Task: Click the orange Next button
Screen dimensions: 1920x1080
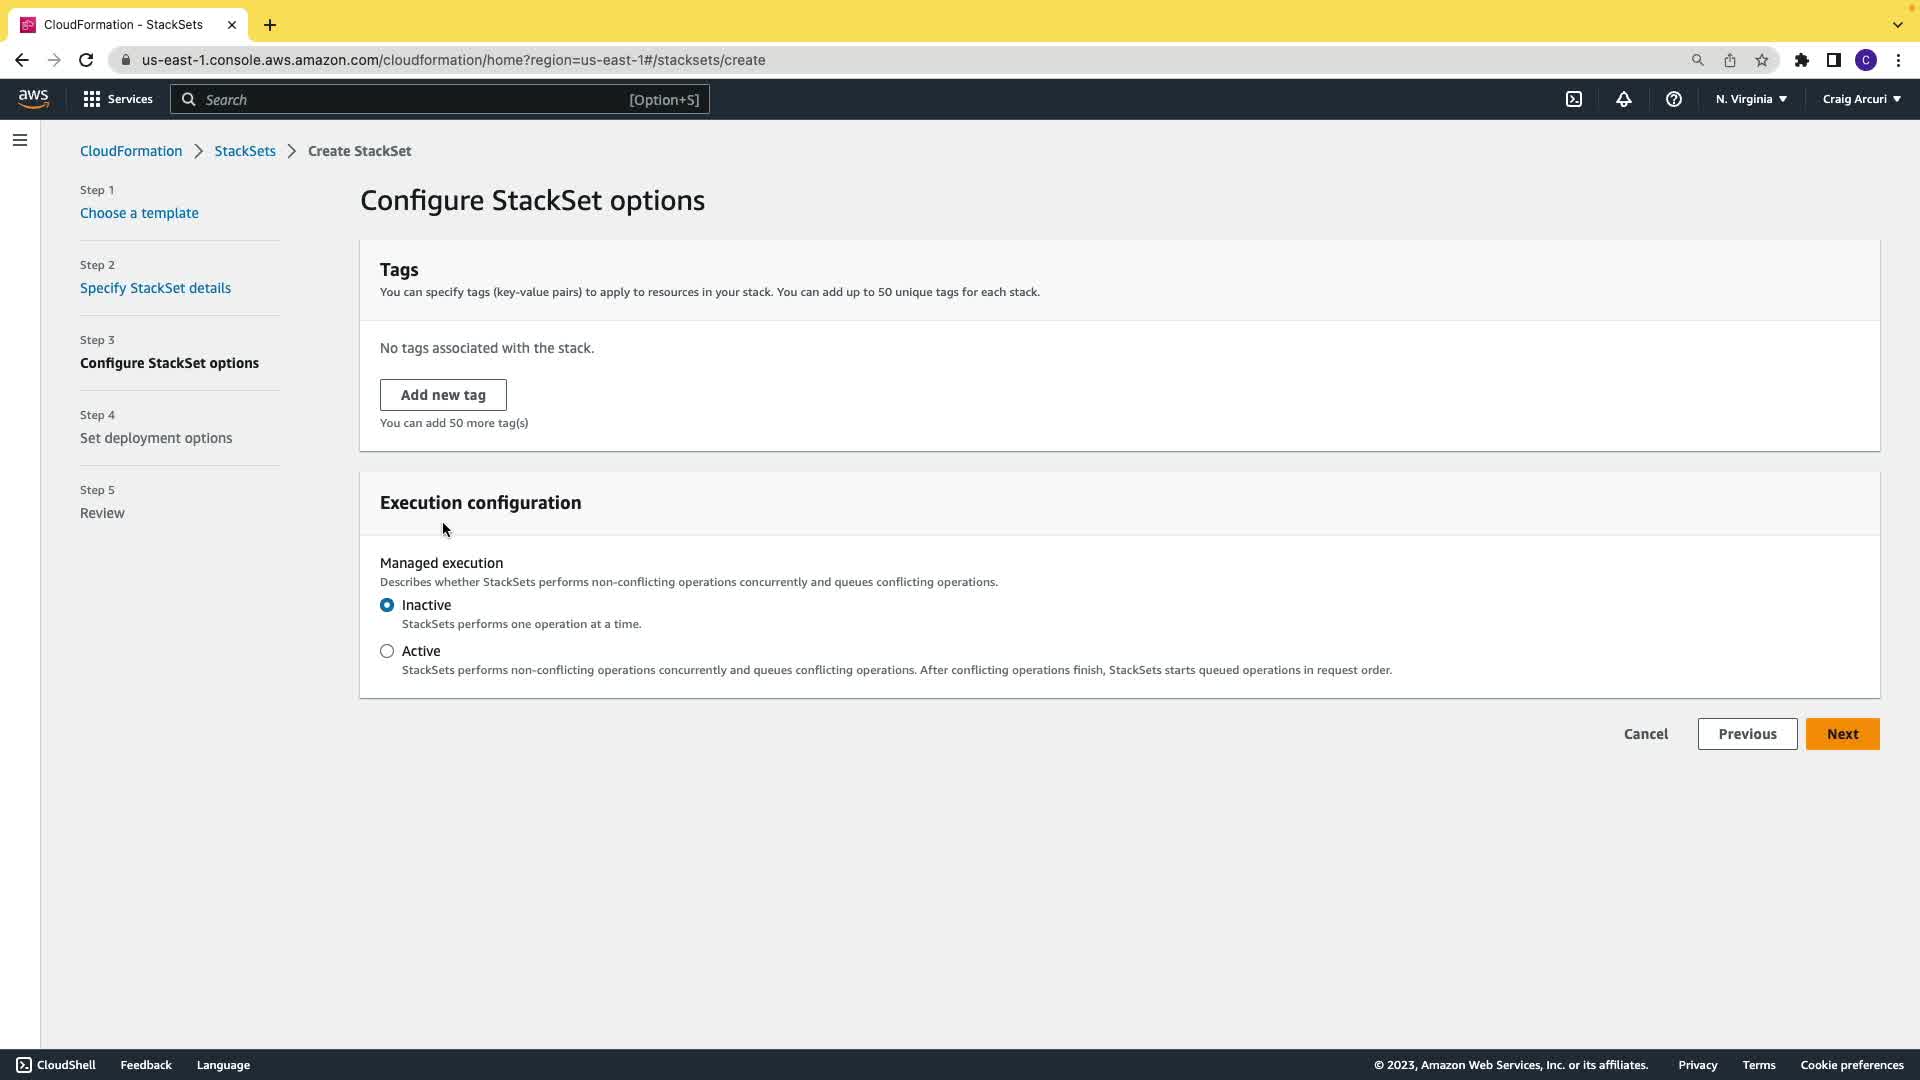Action: click(x=1842, y=734)
